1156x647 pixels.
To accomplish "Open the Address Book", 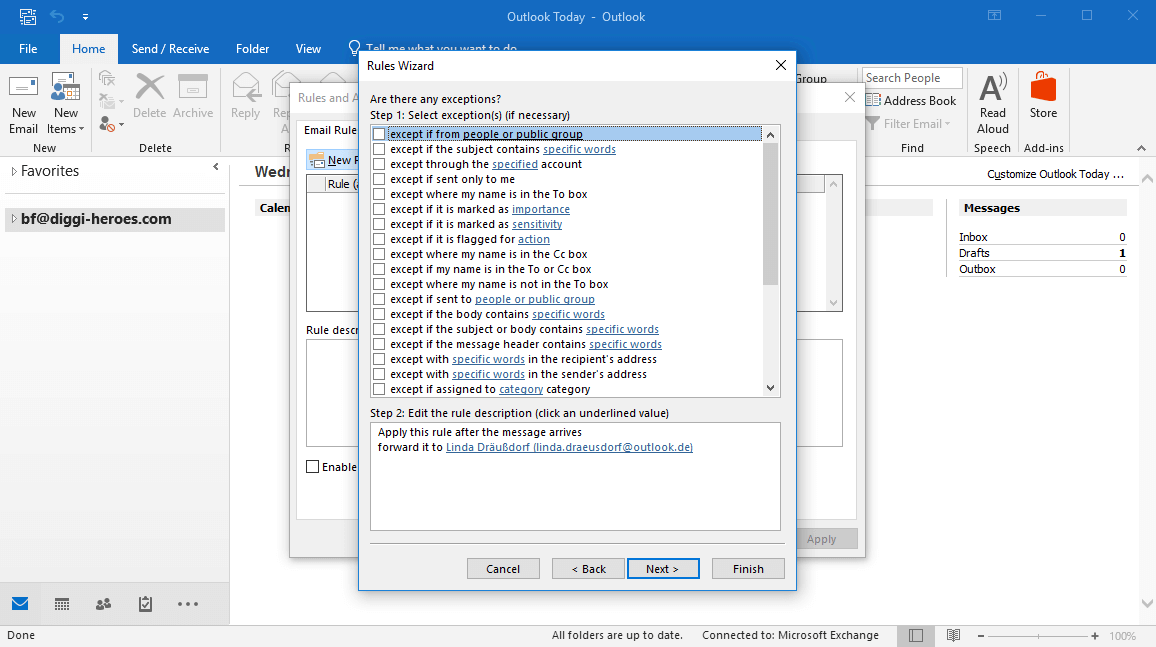I will coord(911,101).
